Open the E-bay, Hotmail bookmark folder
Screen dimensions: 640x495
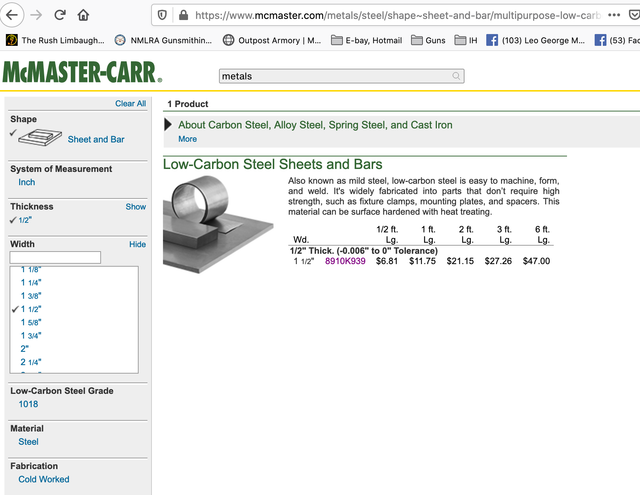point(367,40)
